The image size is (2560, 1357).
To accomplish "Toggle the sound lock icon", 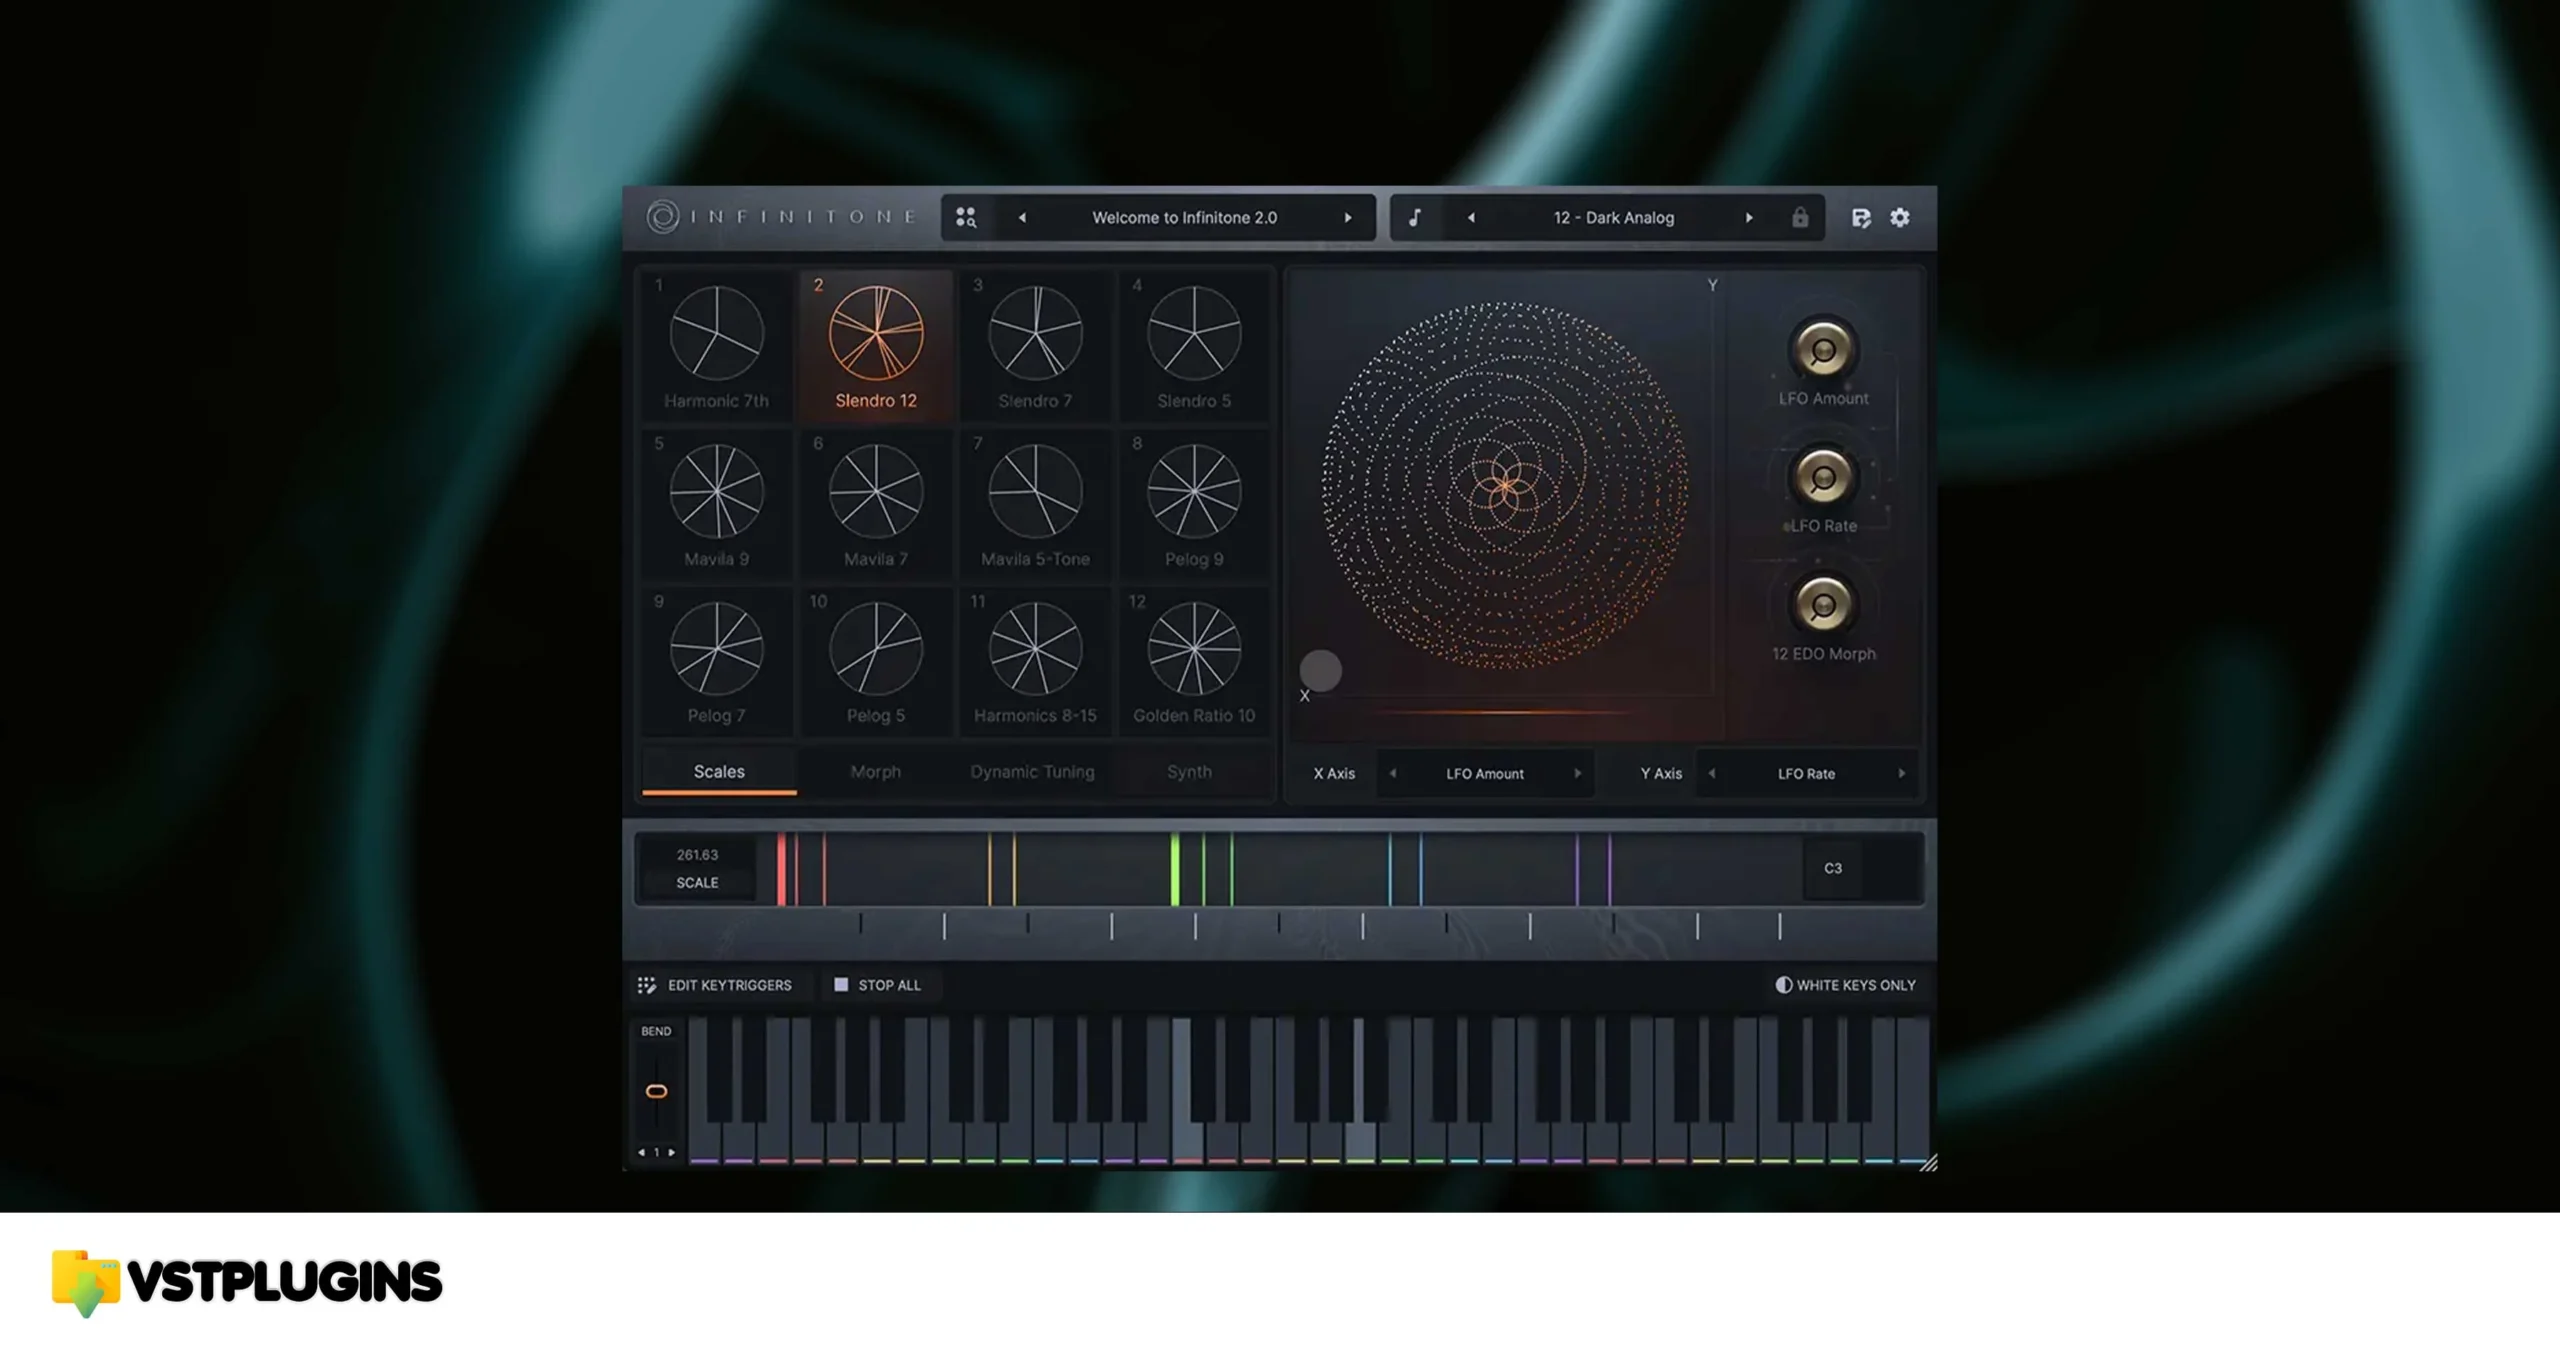I will [x=1800, y=217].
